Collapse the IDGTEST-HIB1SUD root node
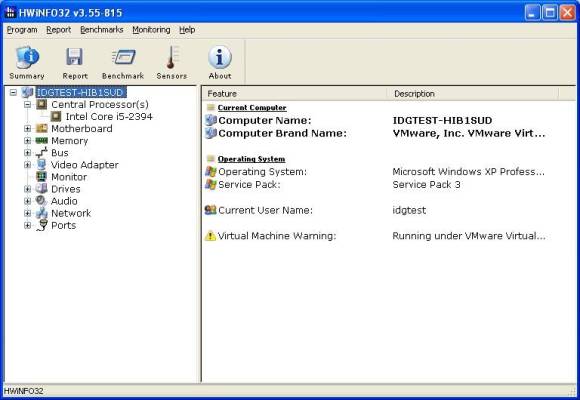The image size is (580, 400). (x=13, y=92)
